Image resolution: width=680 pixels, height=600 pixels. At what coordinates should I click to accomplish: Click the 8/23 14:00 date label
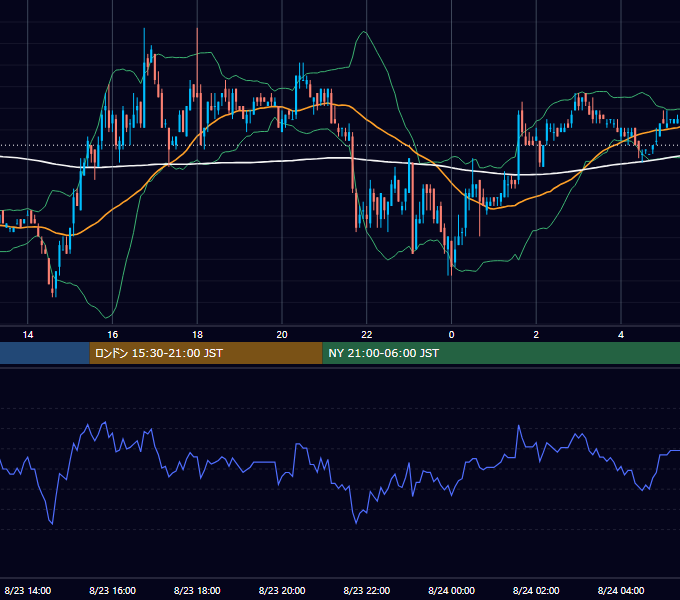(28, 590)
